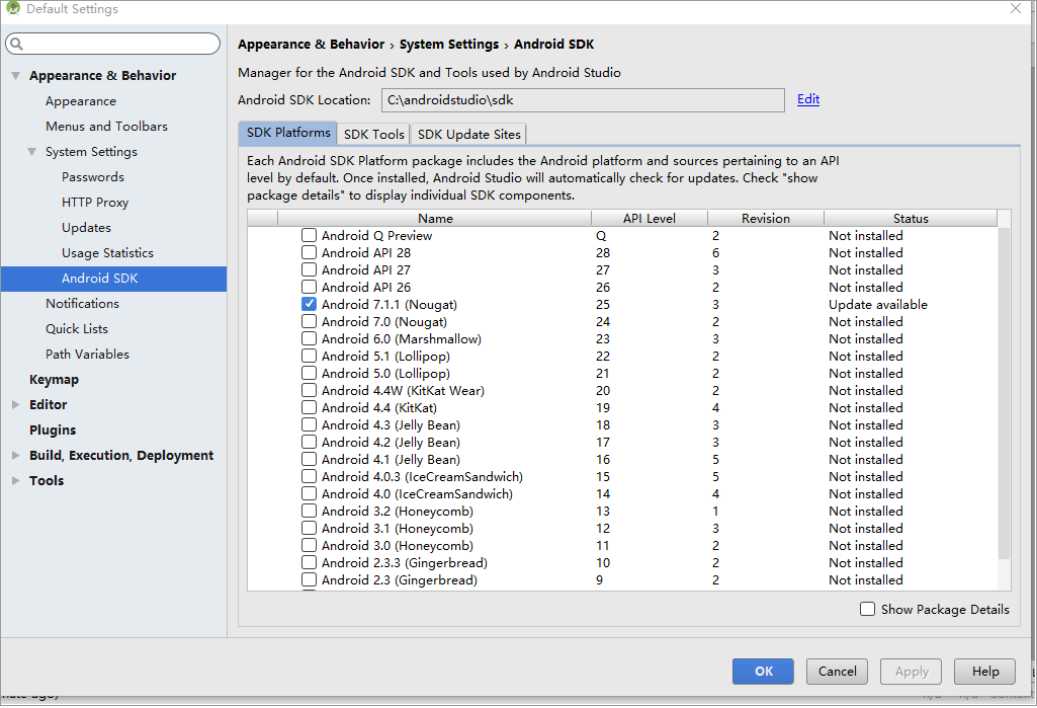Viewport: 1037px width, 708px height.
Task: Switch to SDK Tools tab
Action: 374,134
